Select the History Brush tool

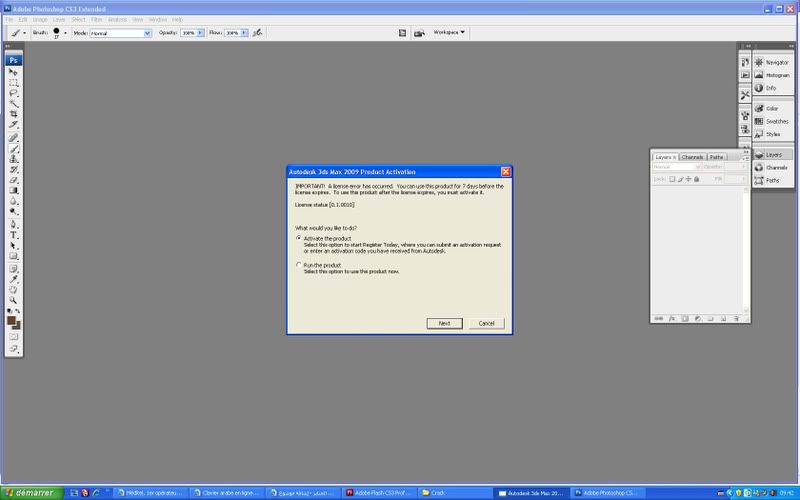[14, 169]
